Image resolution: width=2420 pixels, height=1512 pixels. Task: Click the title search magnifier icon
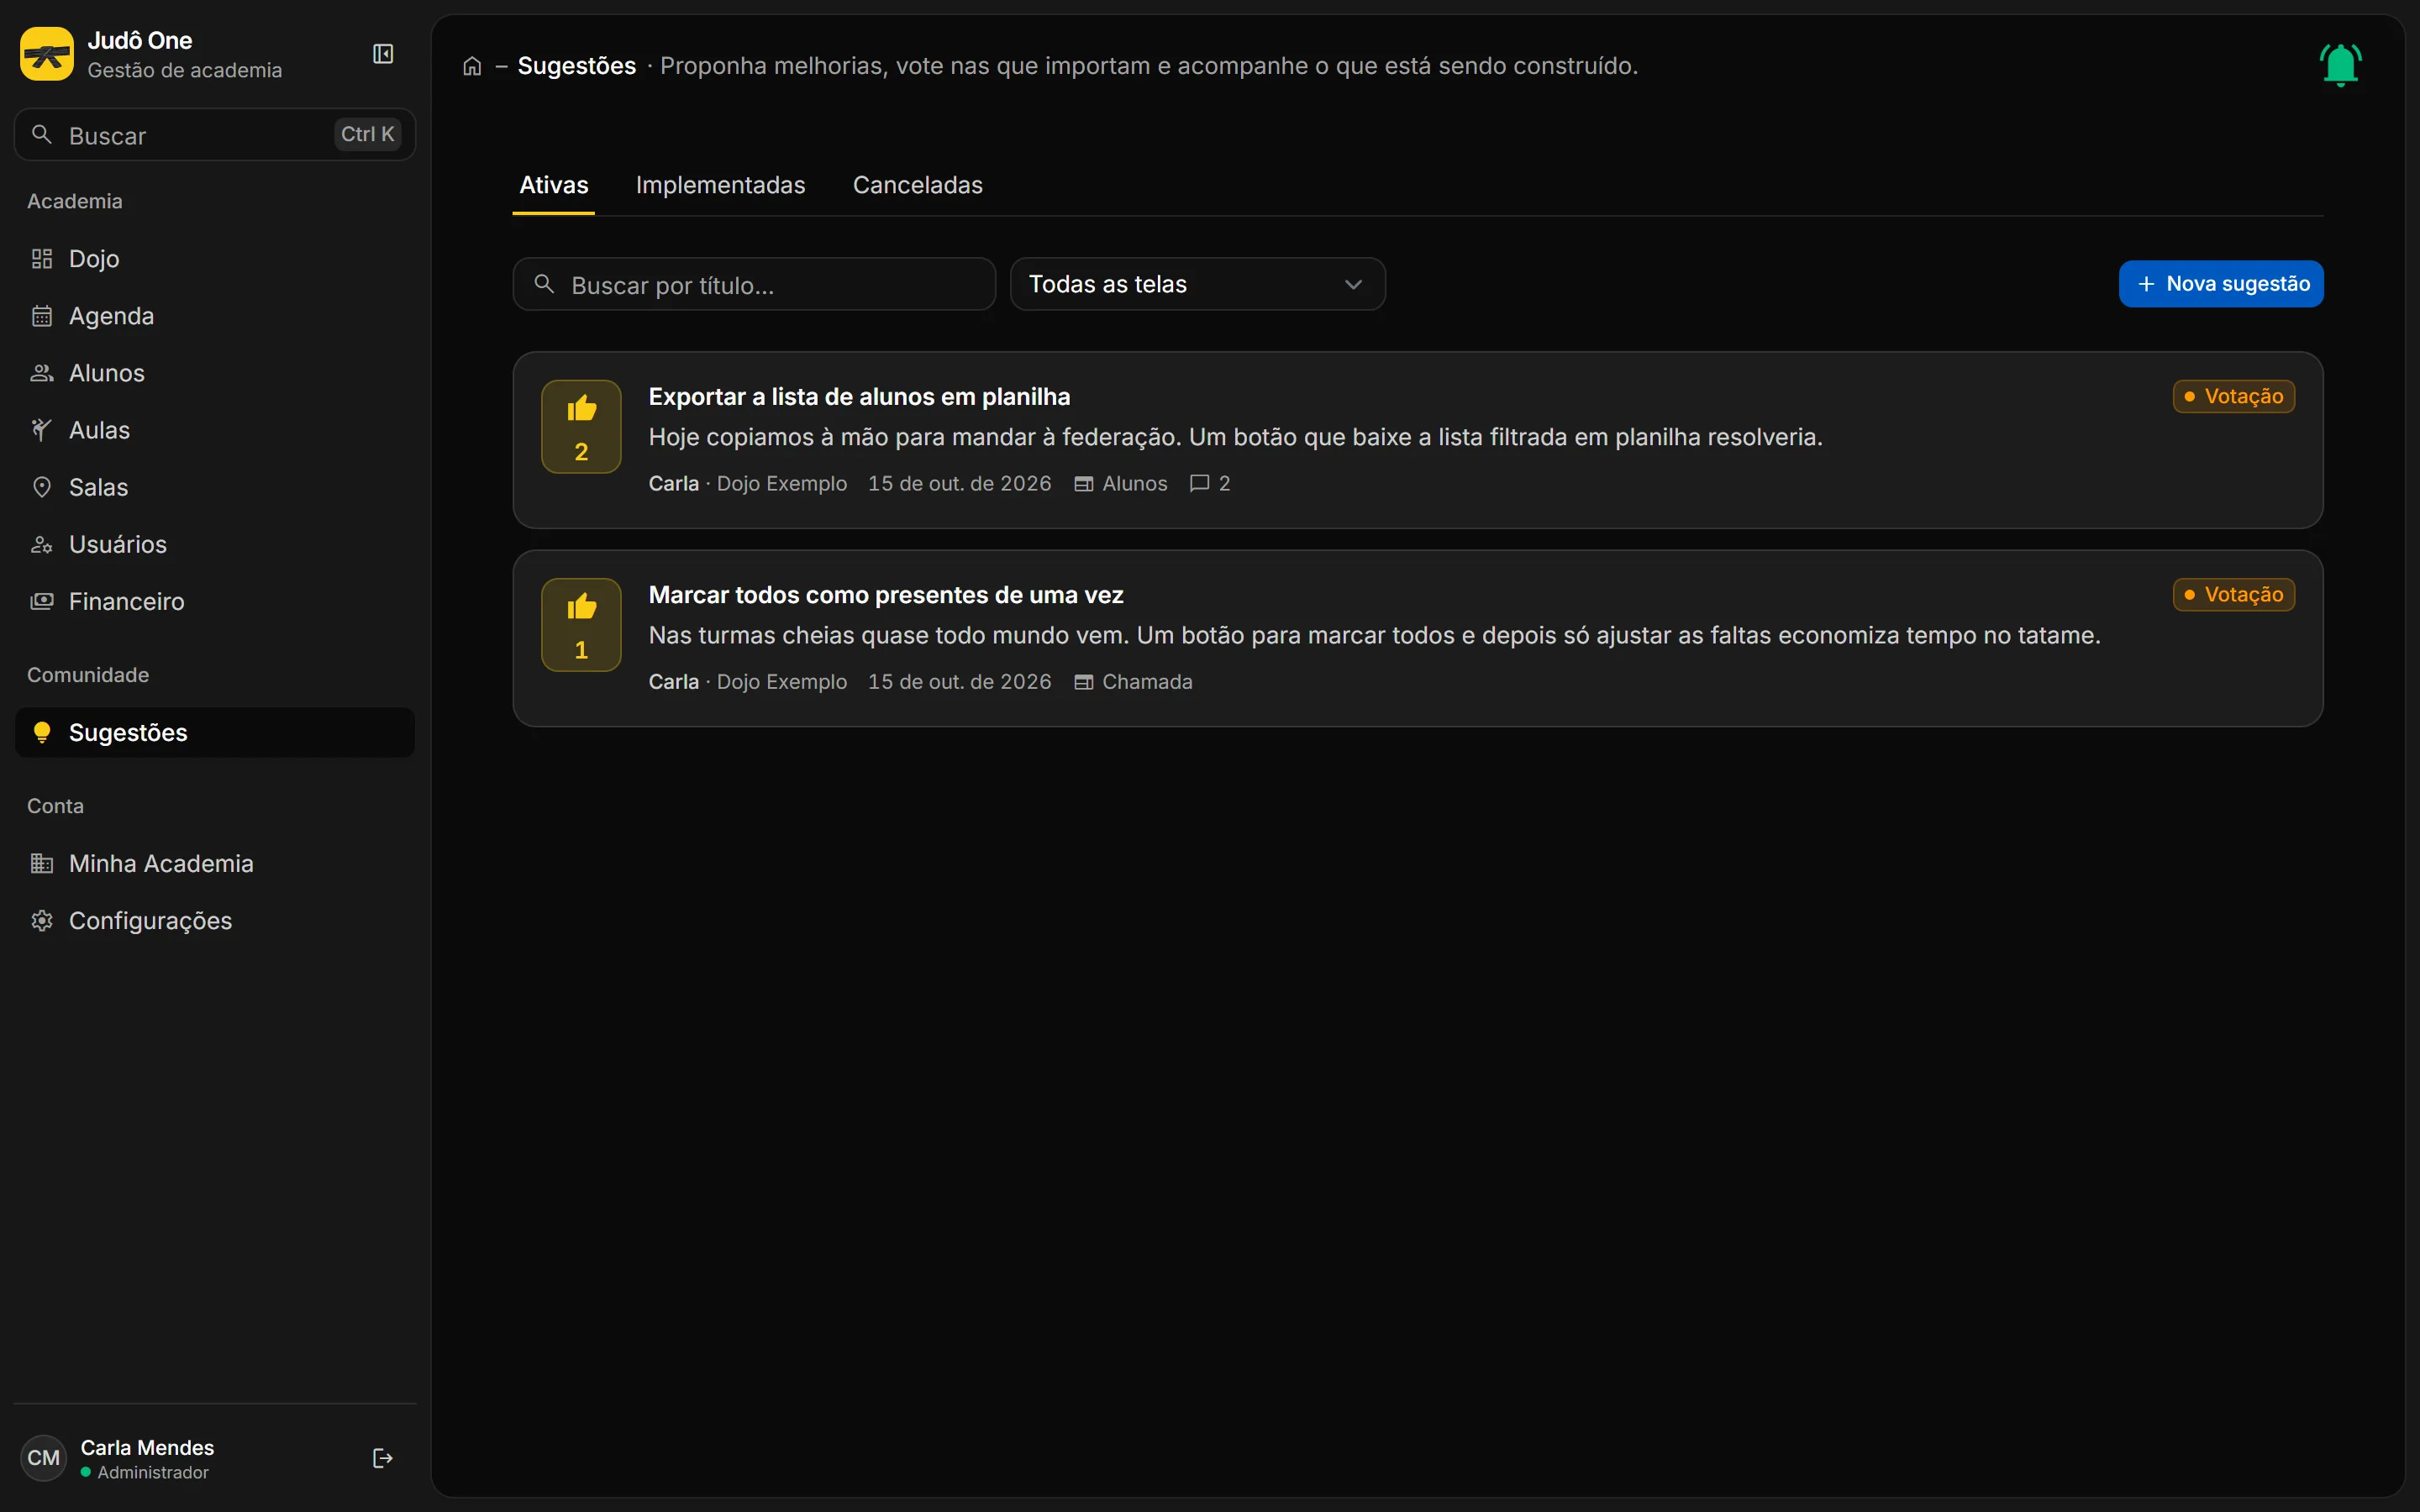coord(544,284)
